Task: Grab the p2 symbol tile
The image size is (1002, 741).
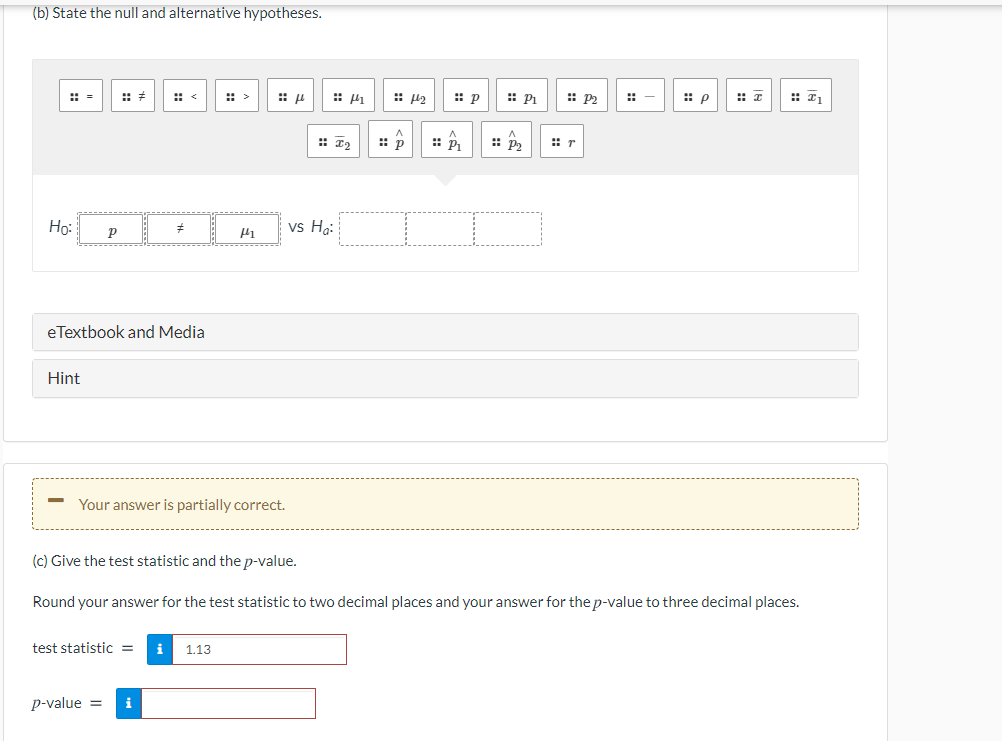Action: pos(582,95)
